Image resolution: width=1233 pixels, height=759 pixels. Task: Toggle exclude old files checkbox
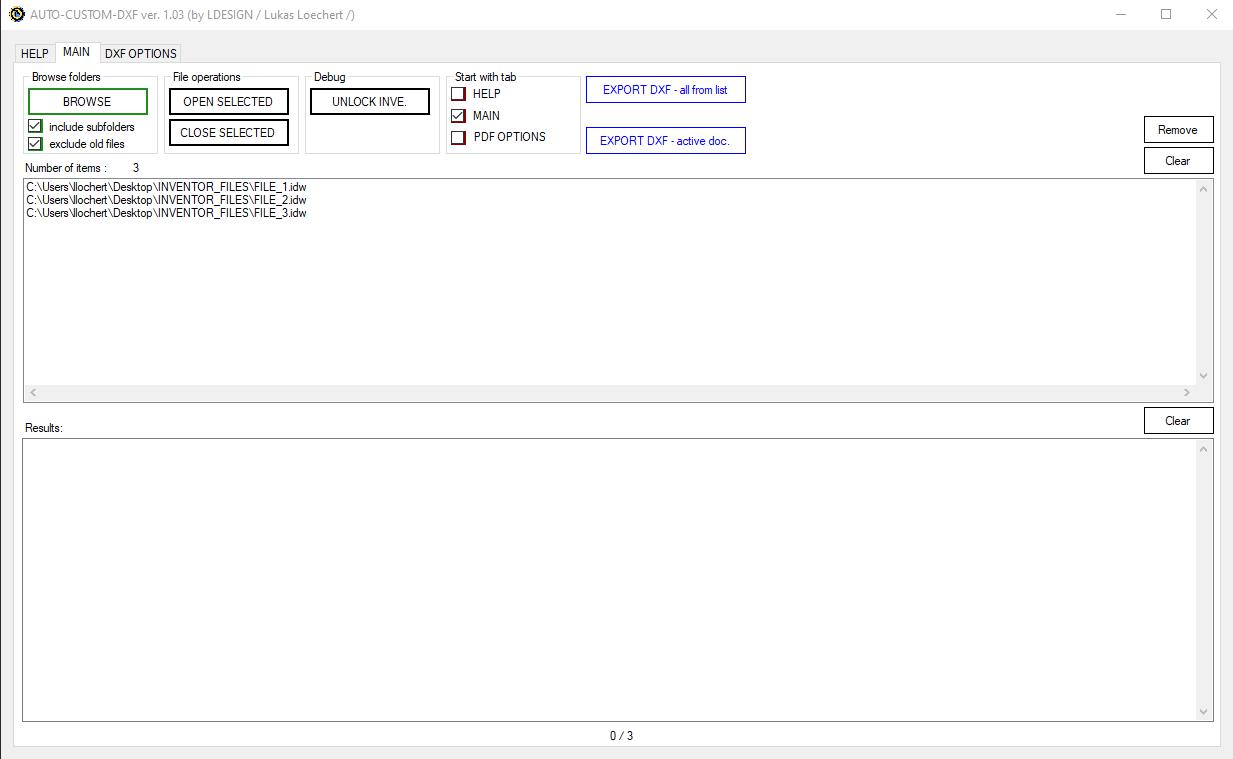(x=35, y=143)
